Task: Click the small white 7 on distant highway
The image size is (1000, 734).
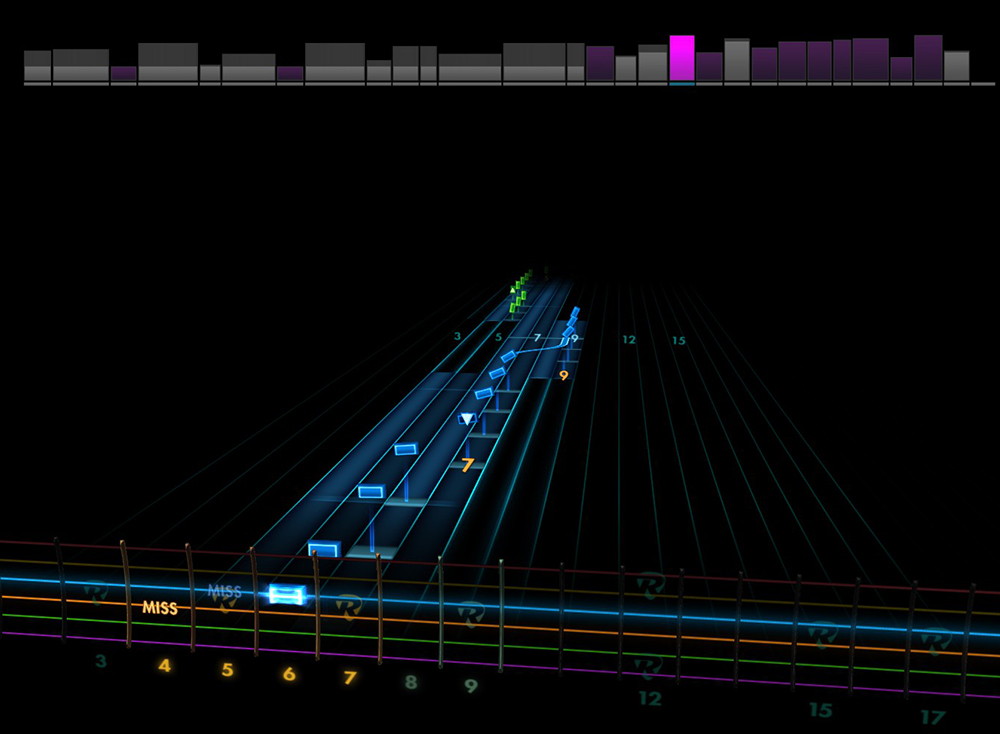Action: [537, 337]
